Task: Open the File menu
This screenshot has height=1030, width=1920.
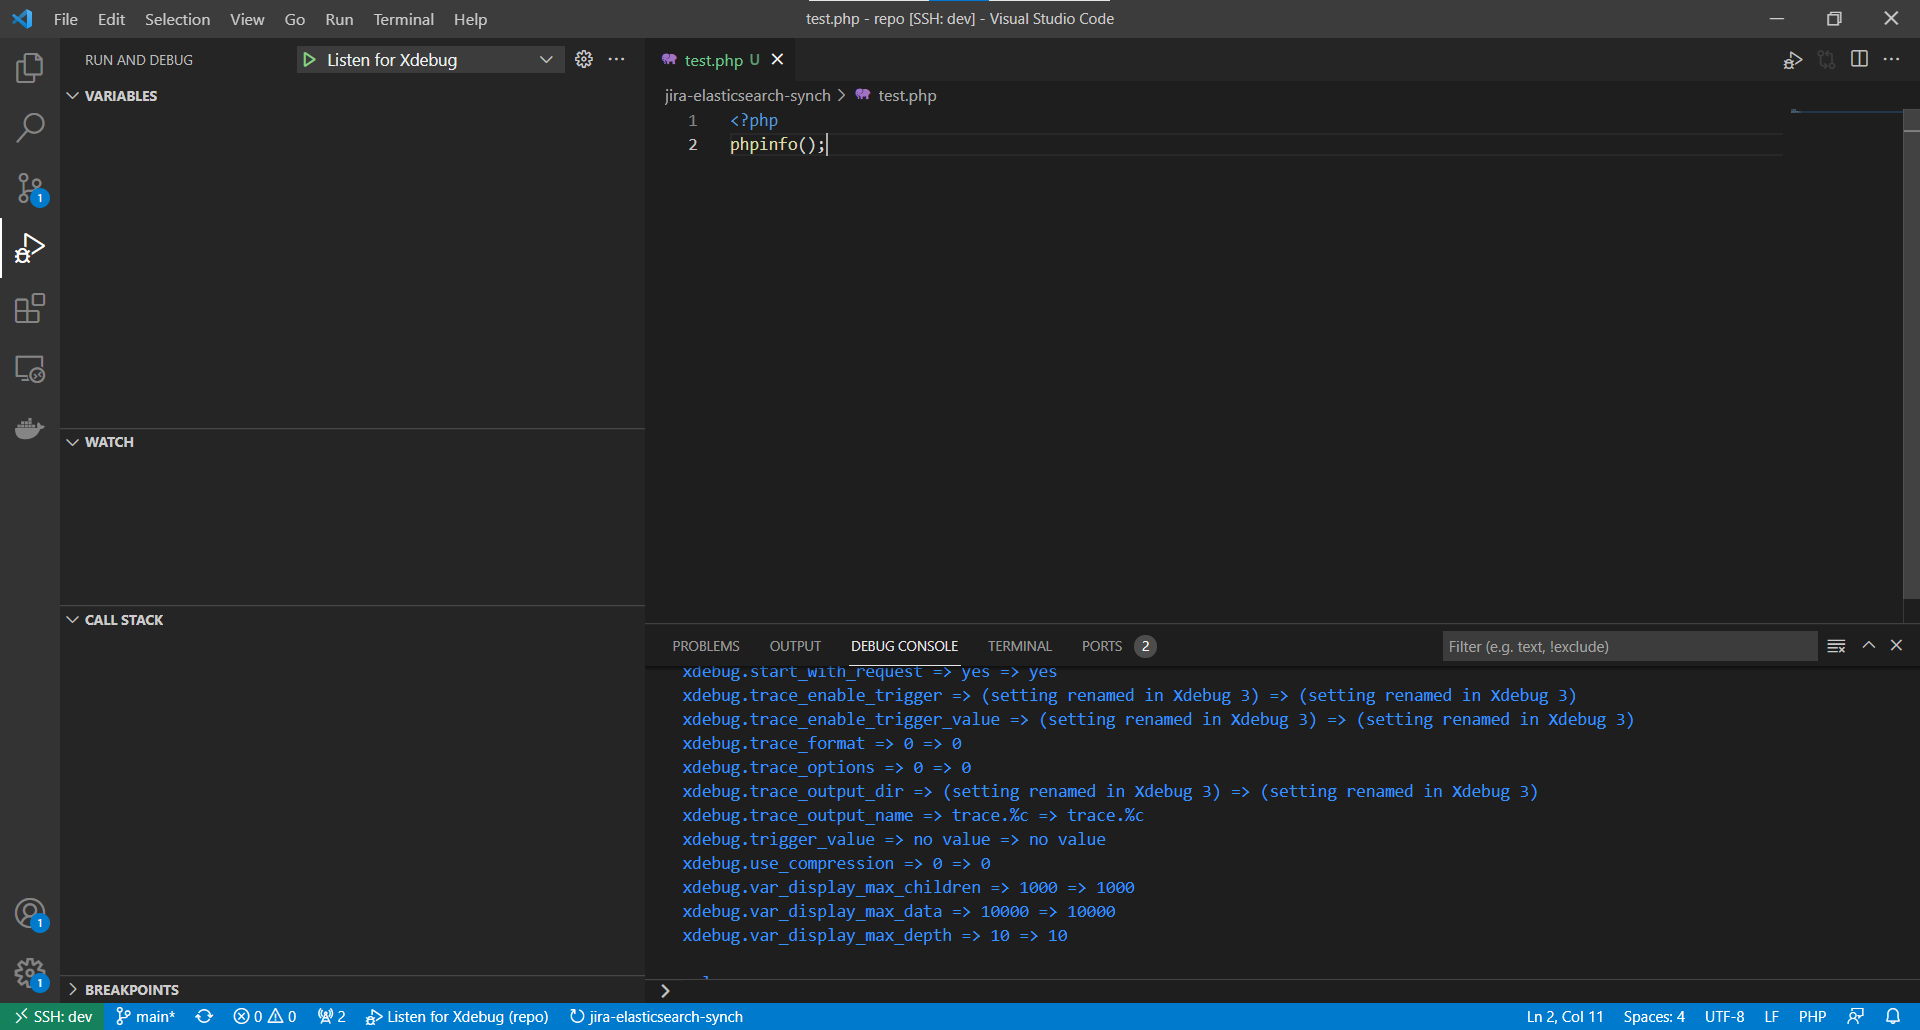Action: (66, 19)
